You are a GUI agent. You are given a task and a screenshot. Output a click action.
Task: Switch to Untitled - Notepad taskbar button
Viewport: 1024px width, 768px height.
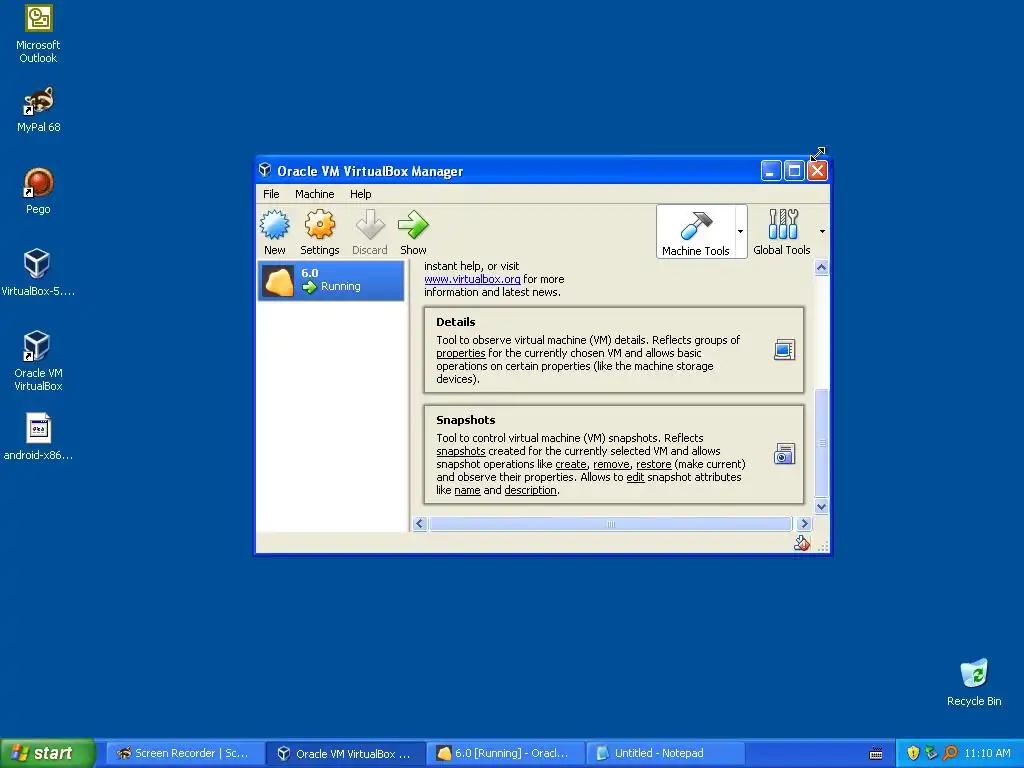665,753
